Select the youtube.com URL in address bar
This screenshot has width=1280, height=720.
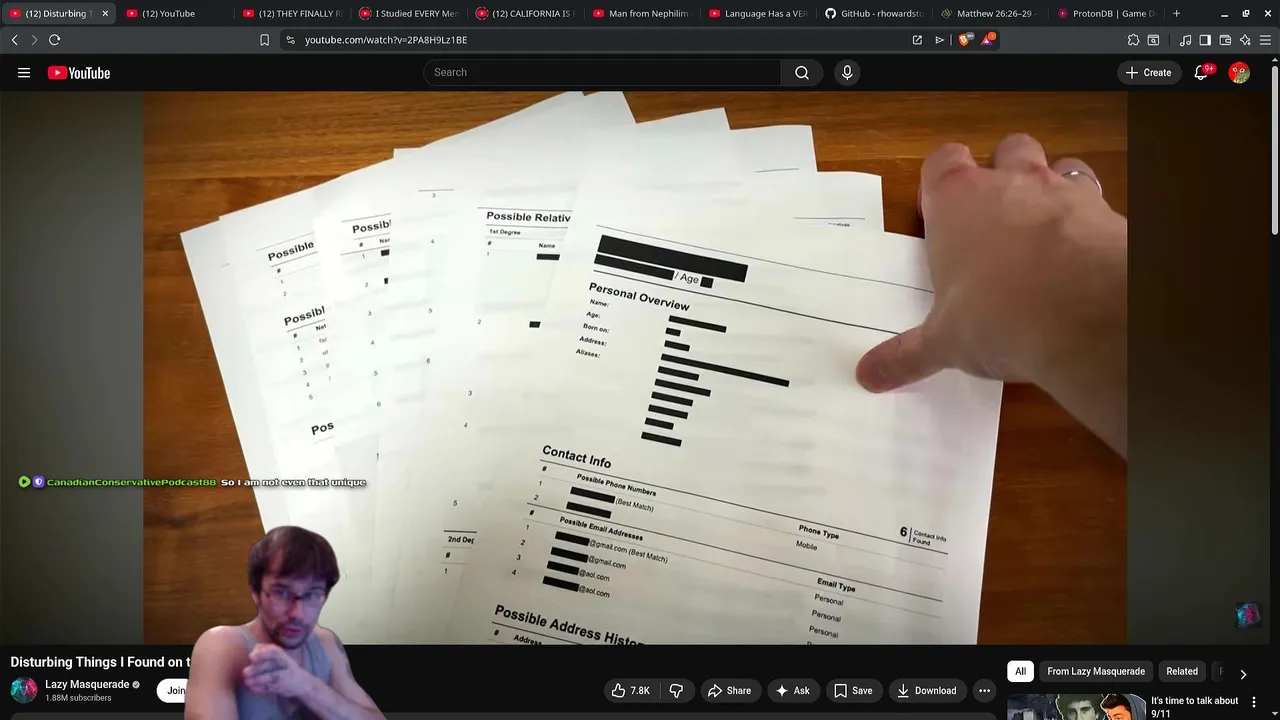[386, 40]
